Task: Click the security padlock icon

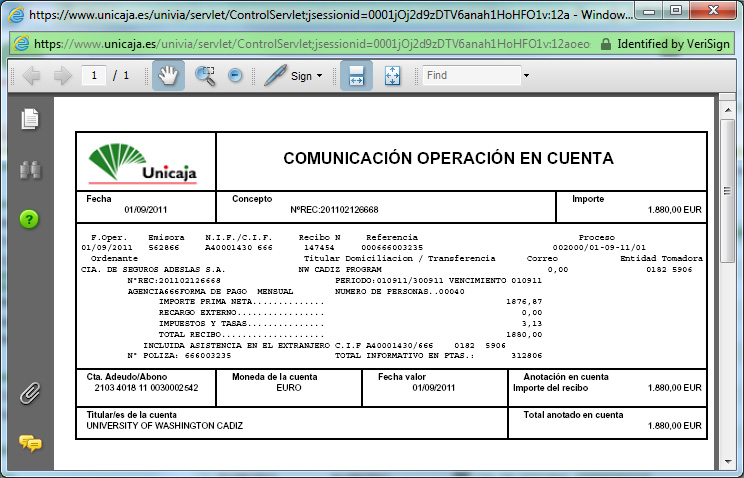Action: pyautogui.click(x=605, y=44)
